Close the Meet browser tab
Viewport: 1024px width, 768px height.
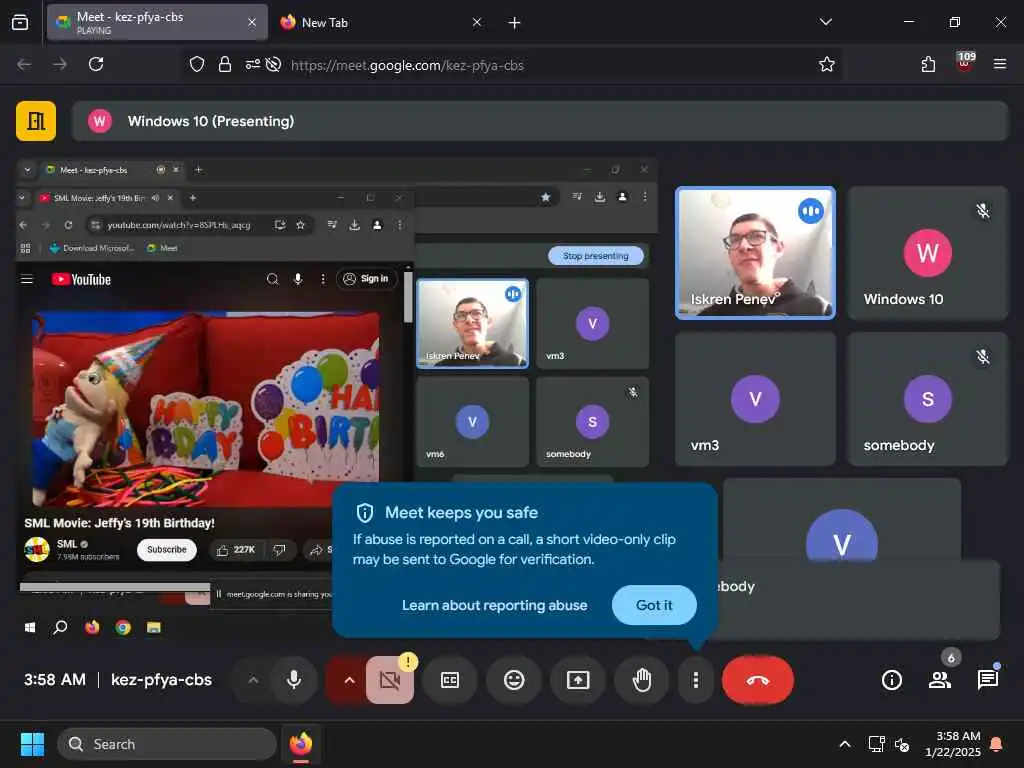(252, 22)
